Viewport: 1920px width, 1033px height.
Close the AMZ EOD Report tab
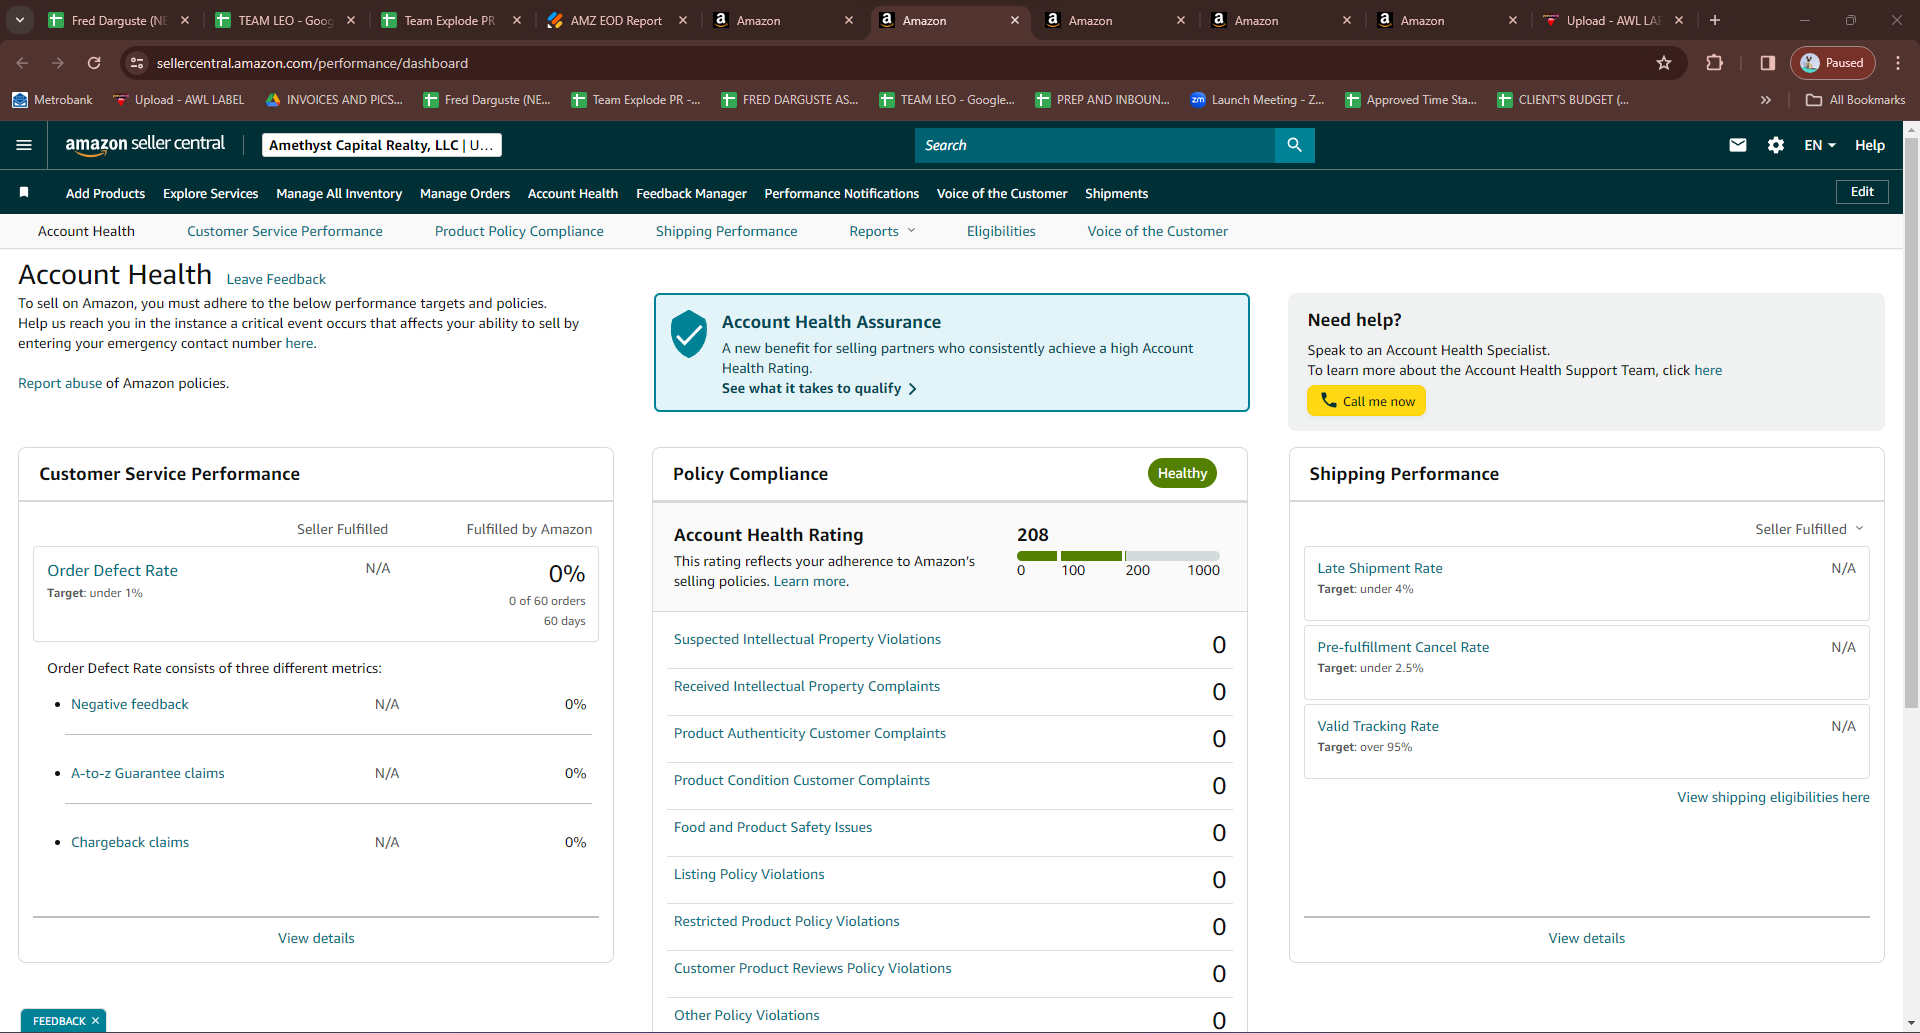coord(683,20)
